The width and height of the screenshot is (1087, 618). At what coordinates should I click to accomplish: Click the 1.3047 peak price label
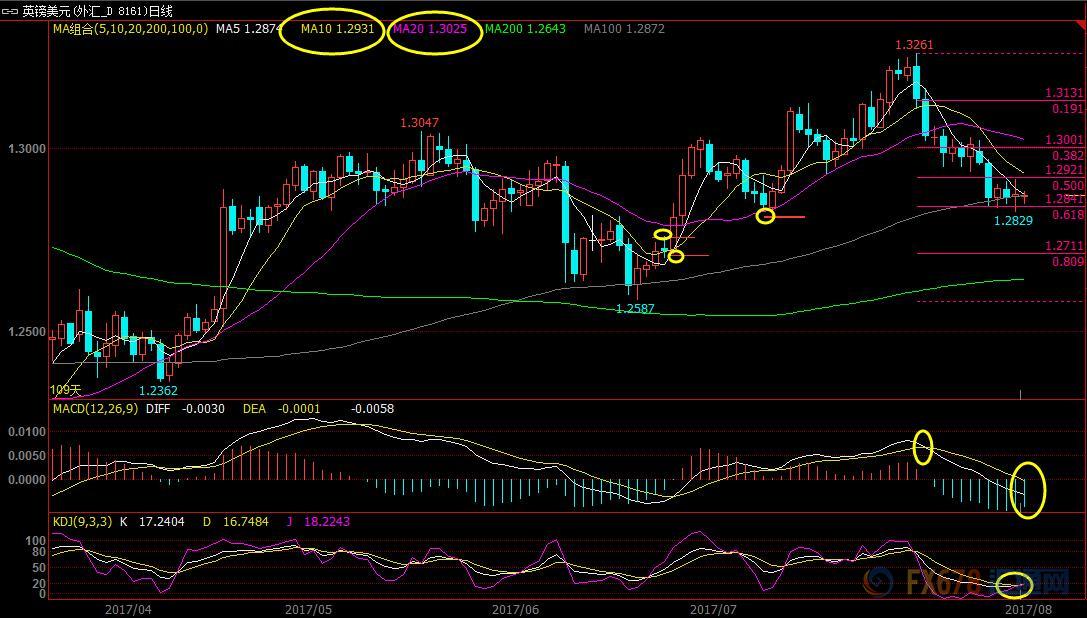(x=419, y=123)
